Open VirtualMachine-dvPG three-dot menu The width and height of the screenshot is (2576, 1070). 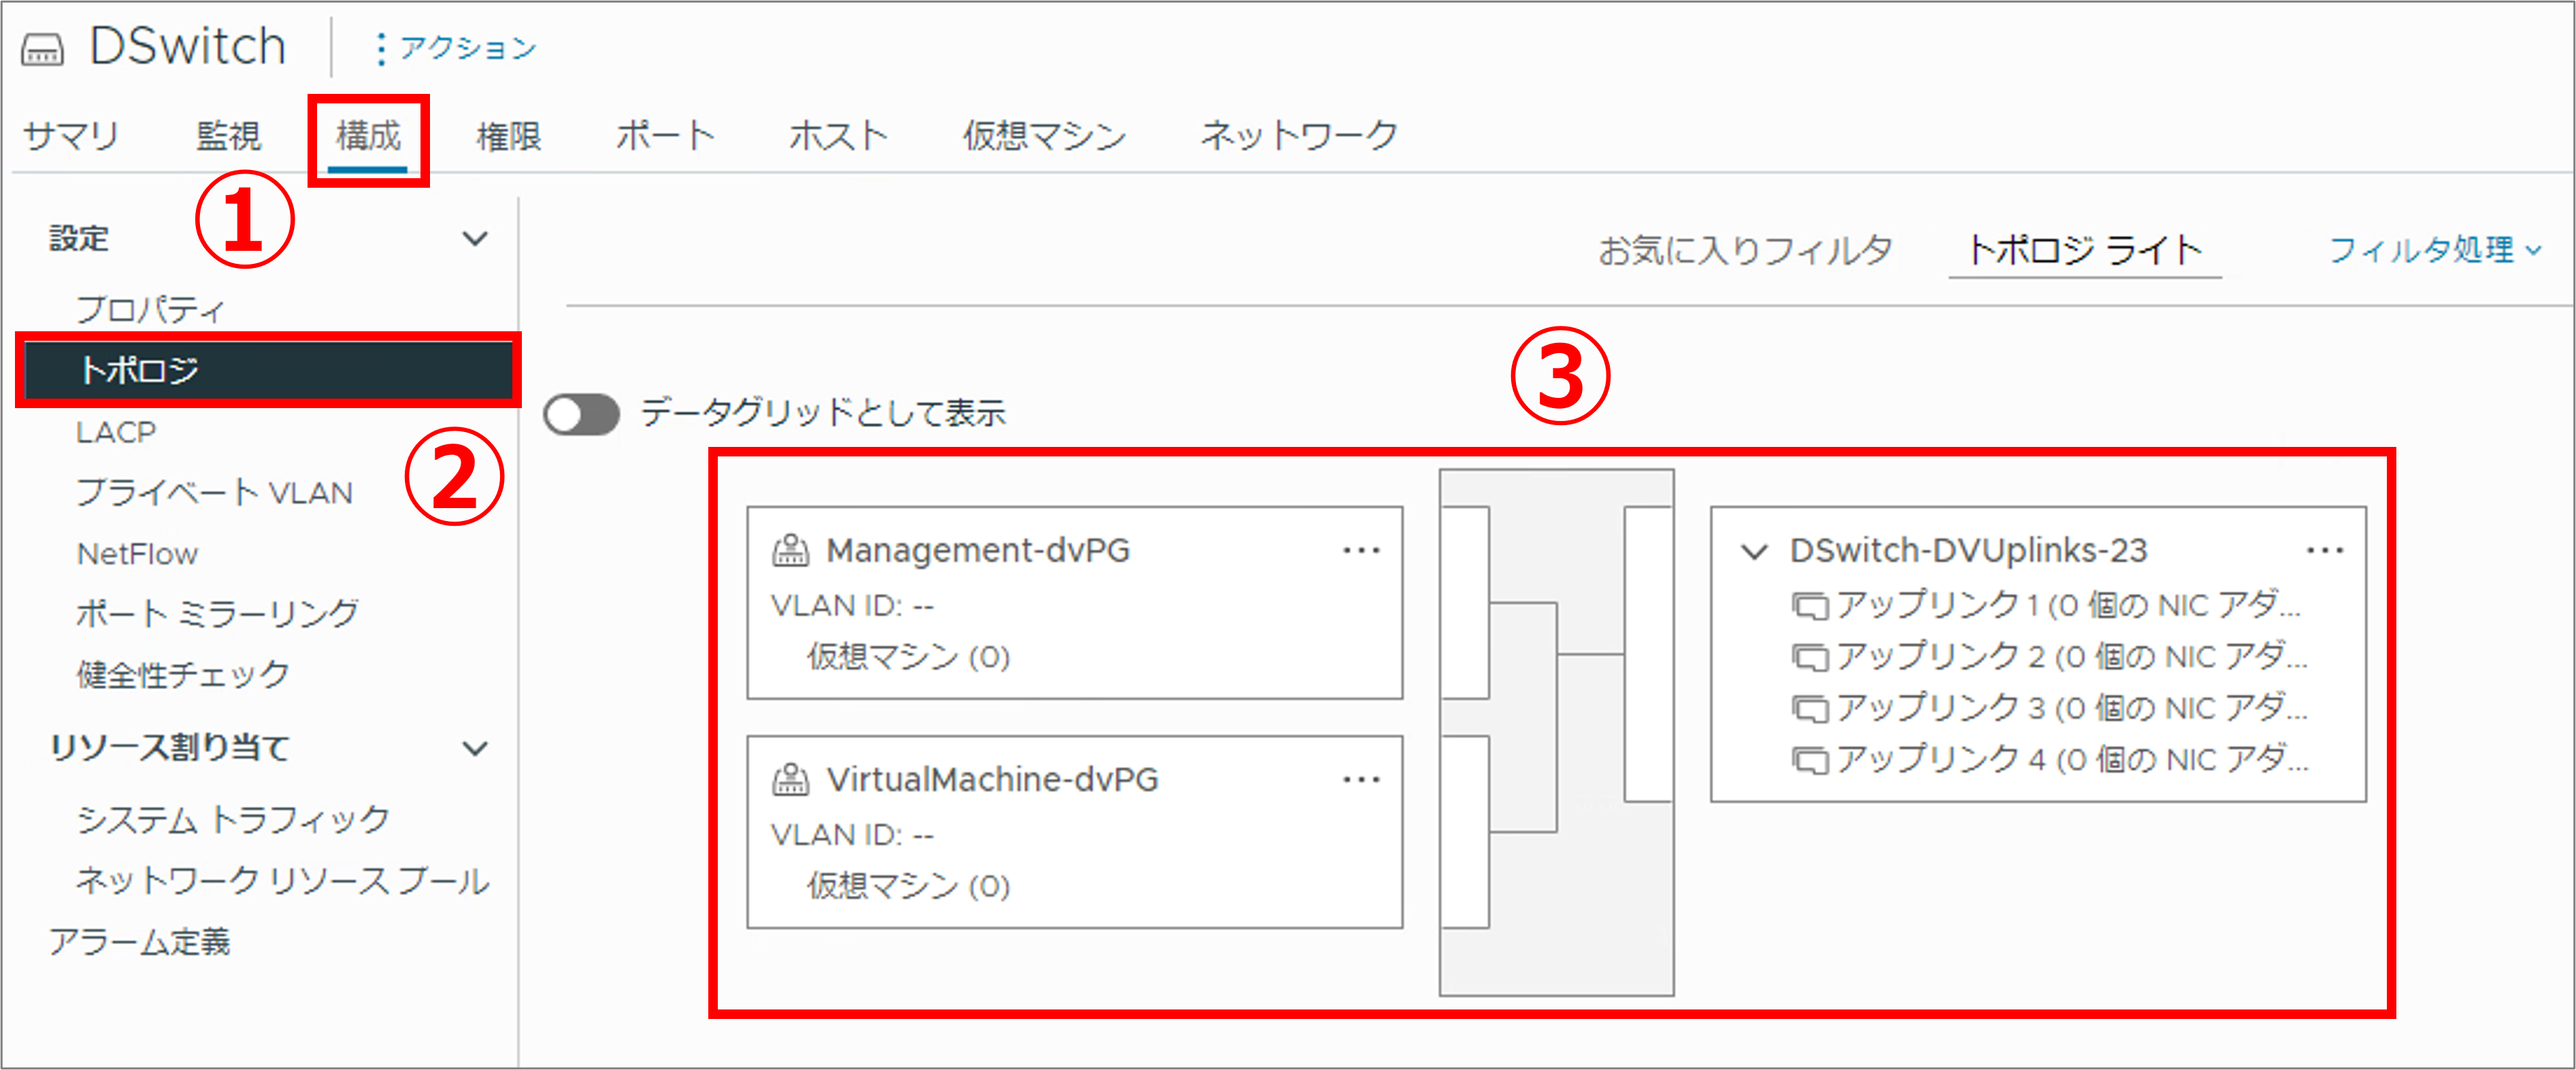1361,779
